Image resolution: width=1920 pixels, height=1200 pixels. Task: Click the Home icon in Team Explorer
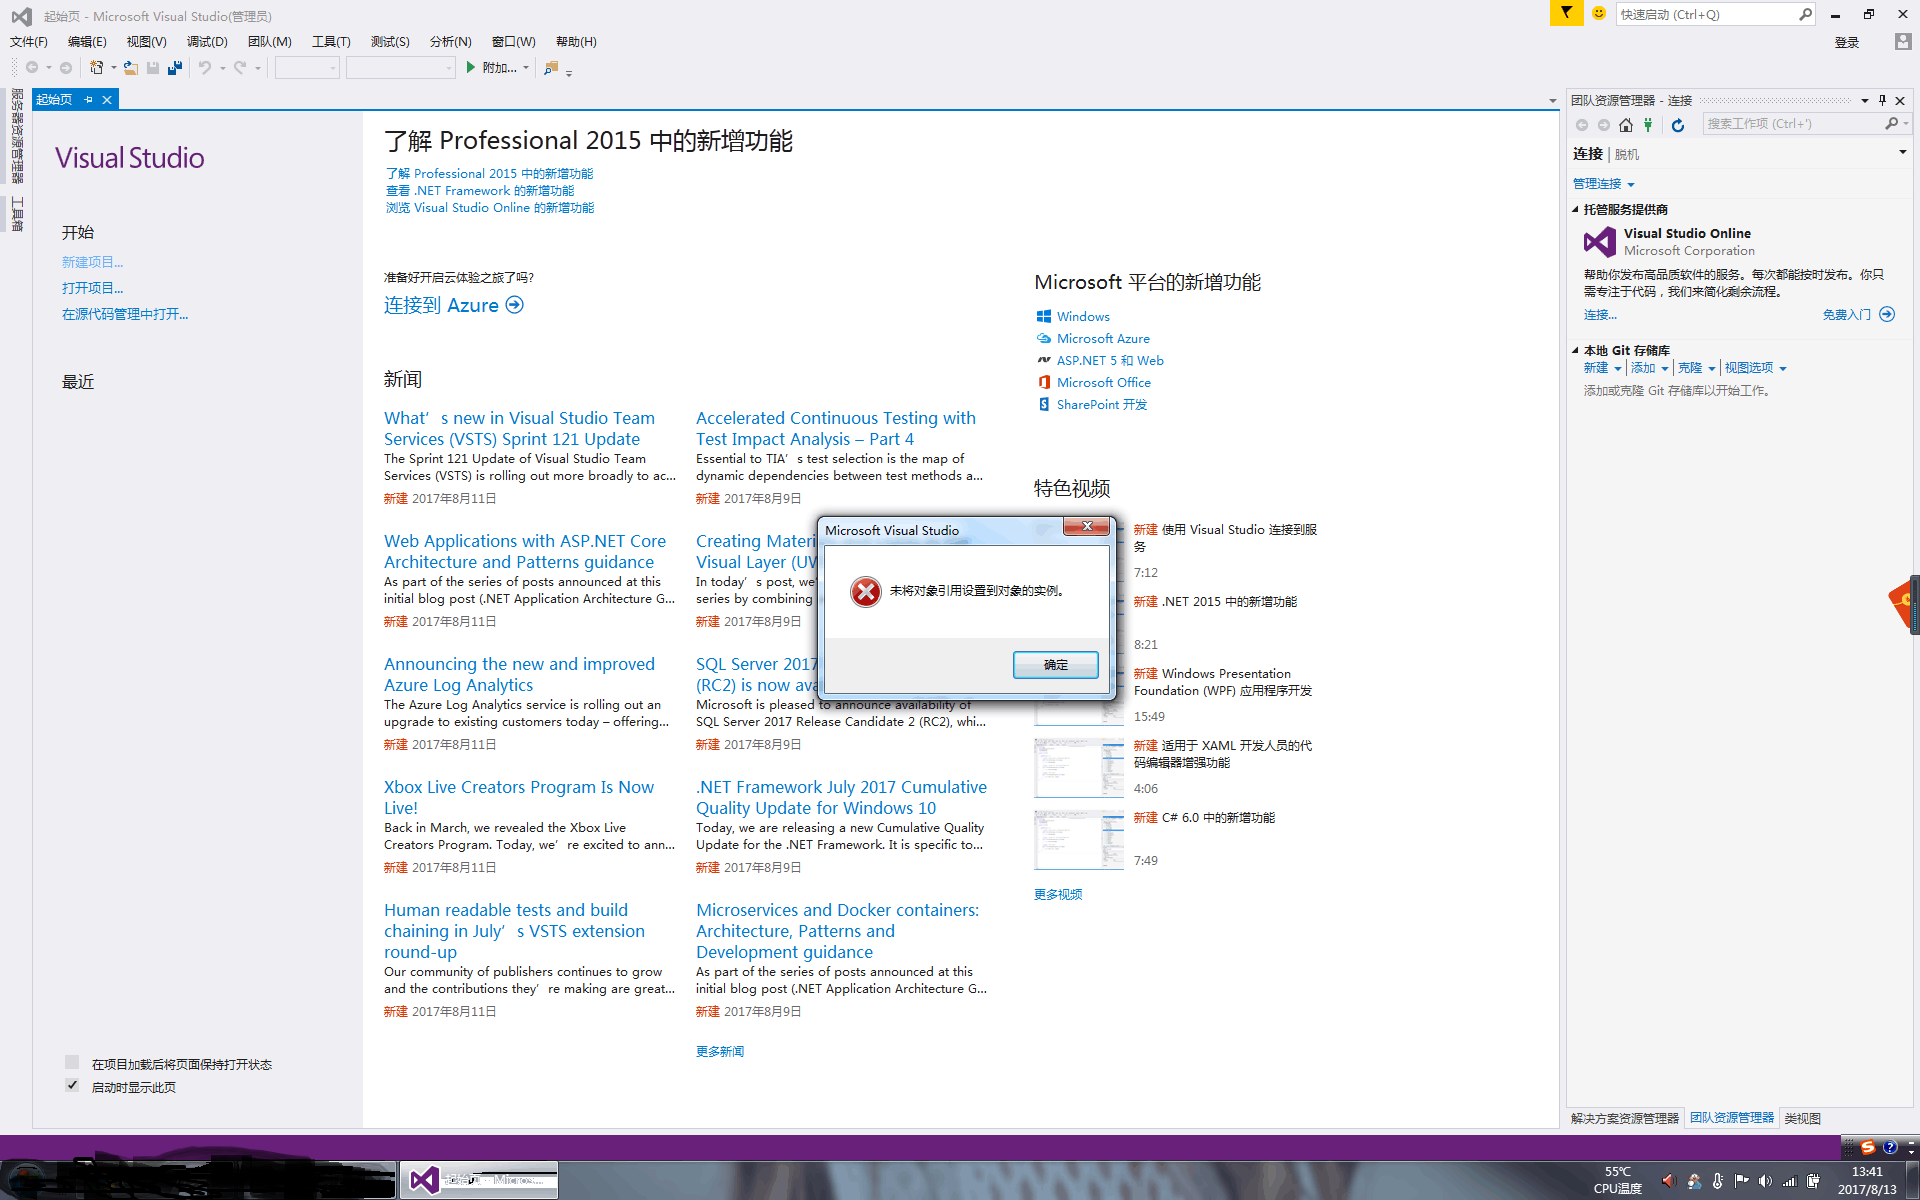point(1626,125)
